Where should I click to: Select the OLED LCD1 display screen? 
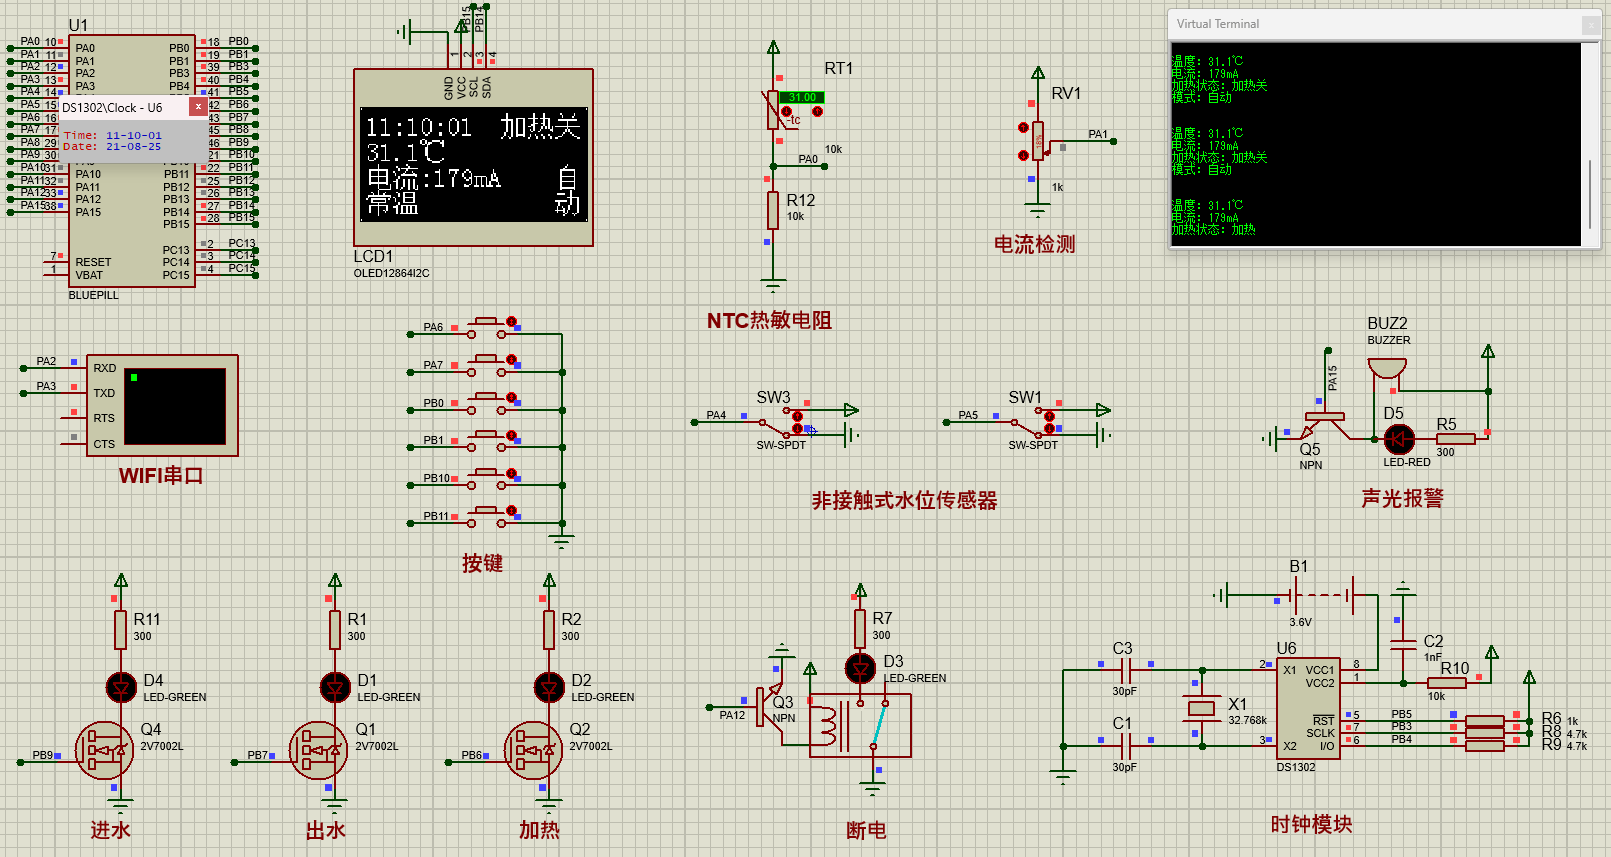[473, 164]
